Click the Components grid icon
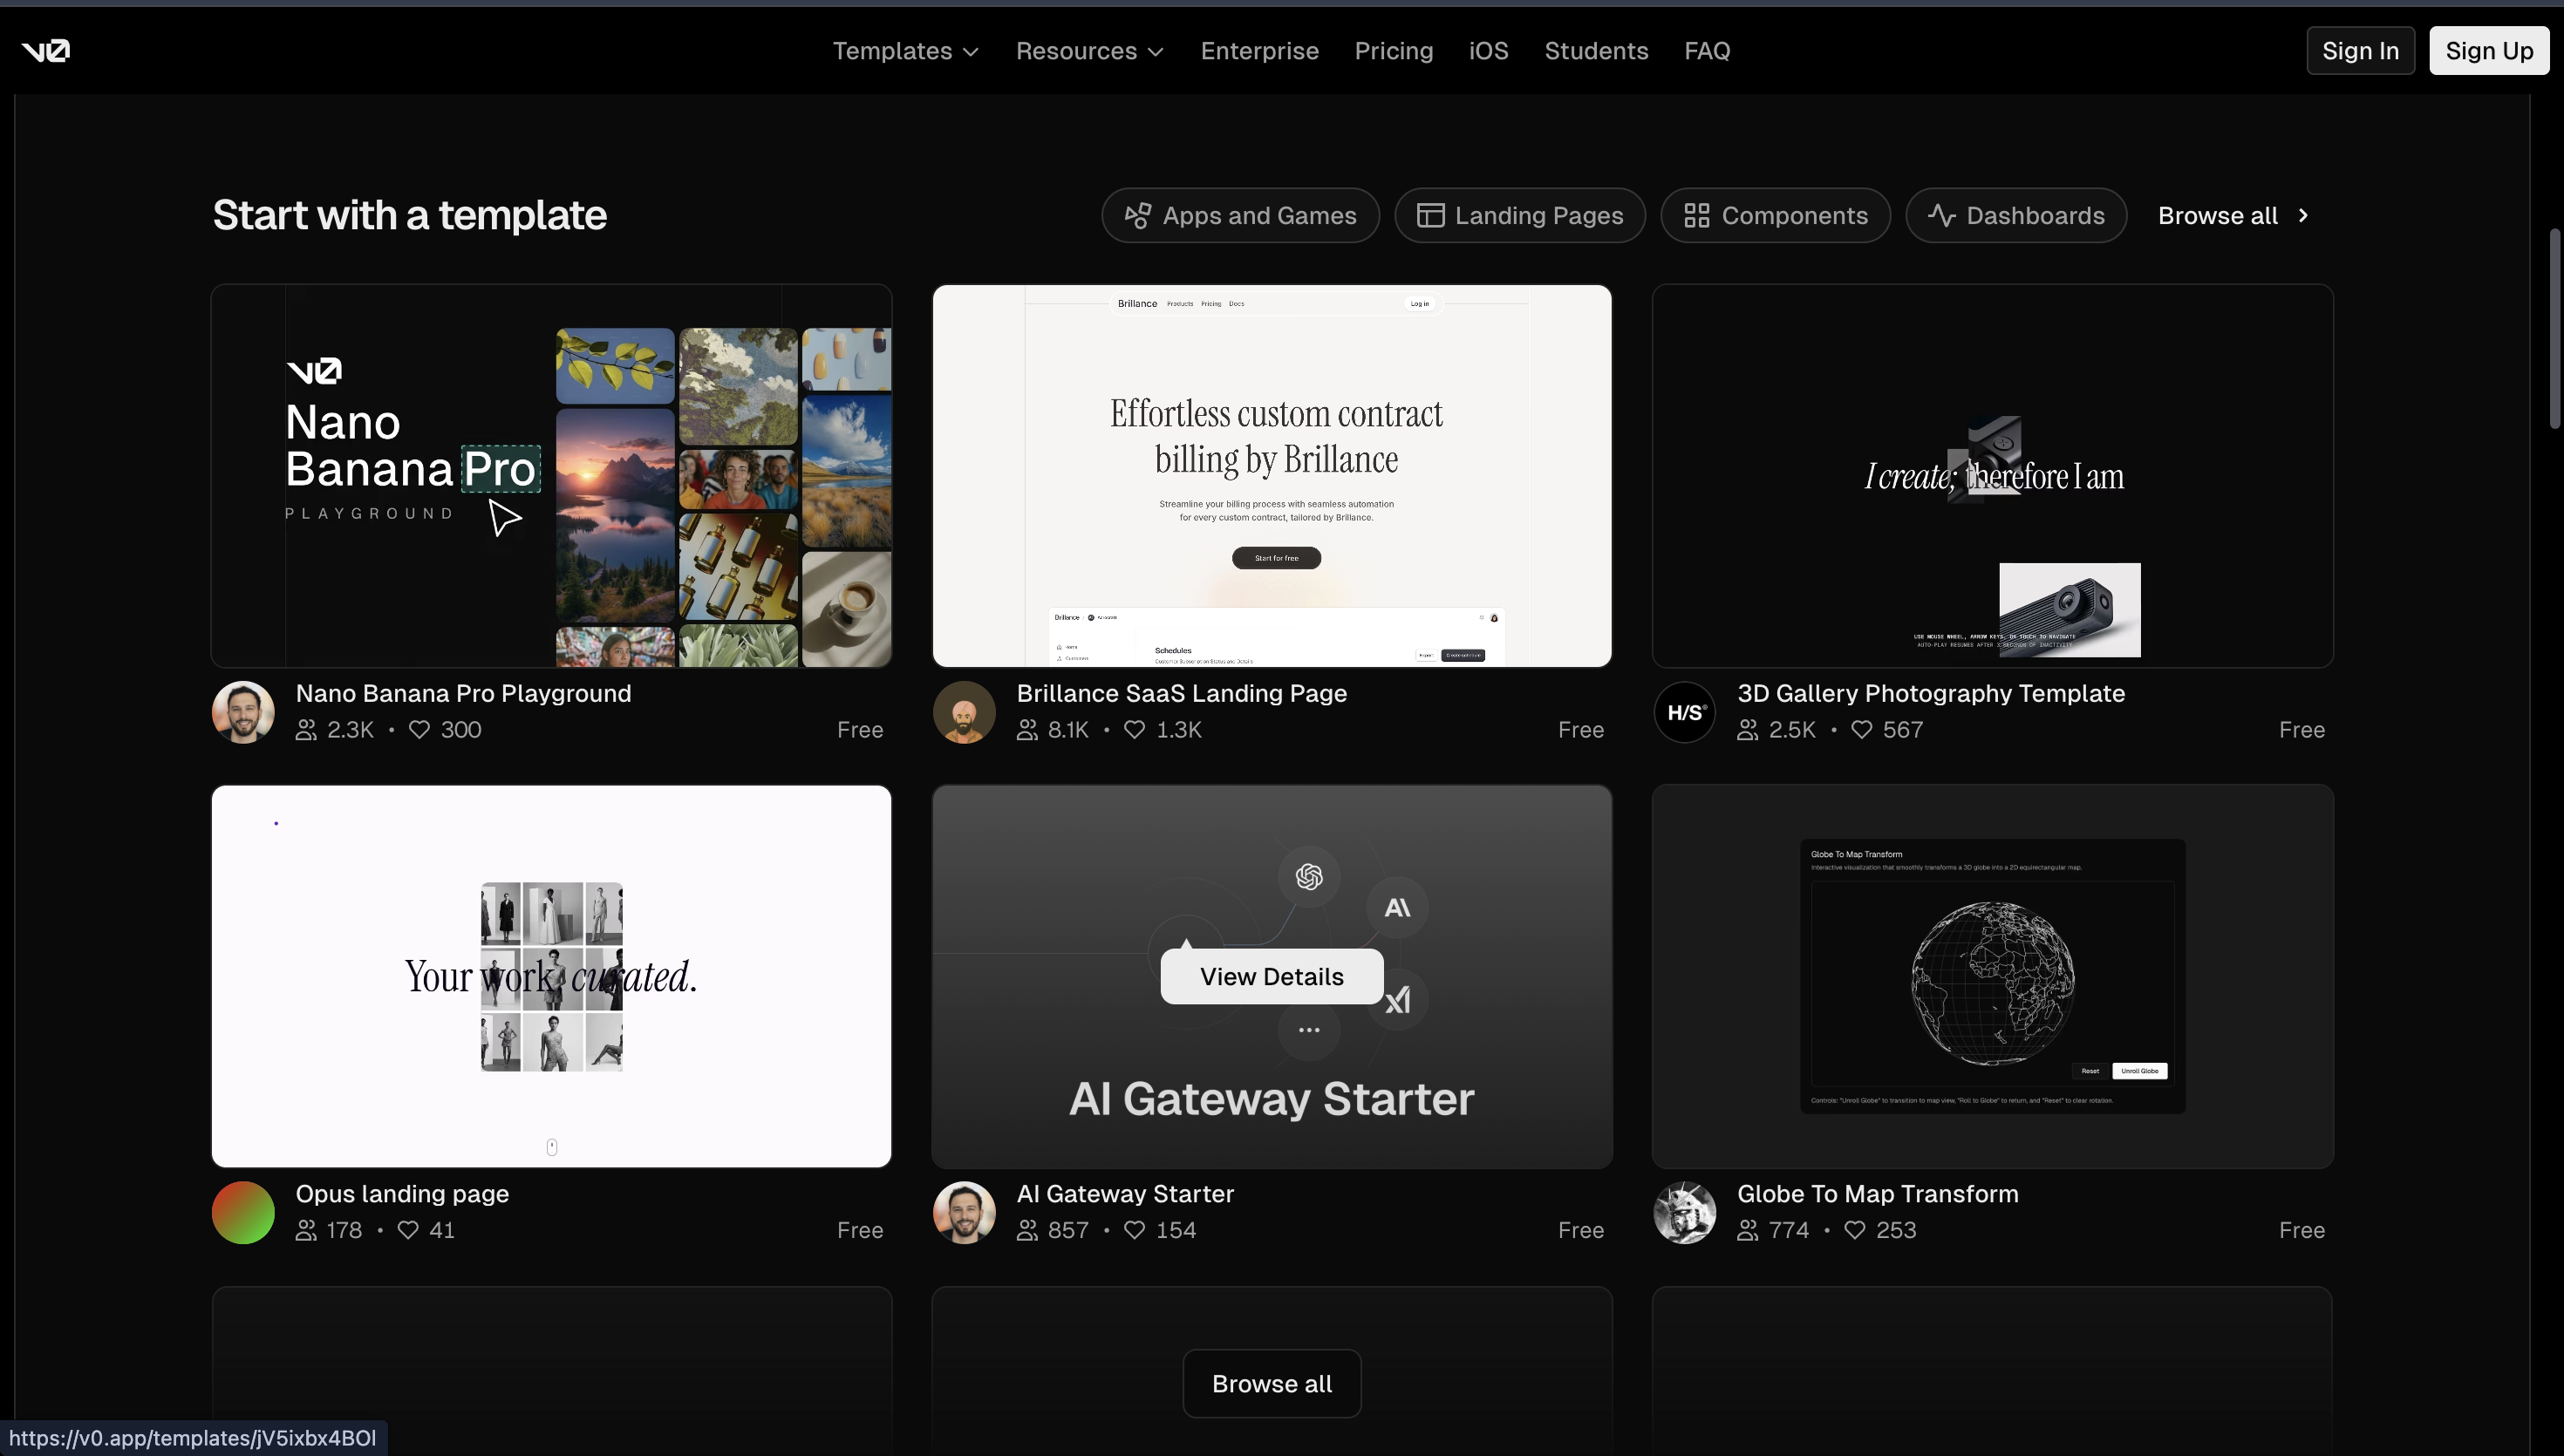2564x1456 pixels. (1696, 216)
